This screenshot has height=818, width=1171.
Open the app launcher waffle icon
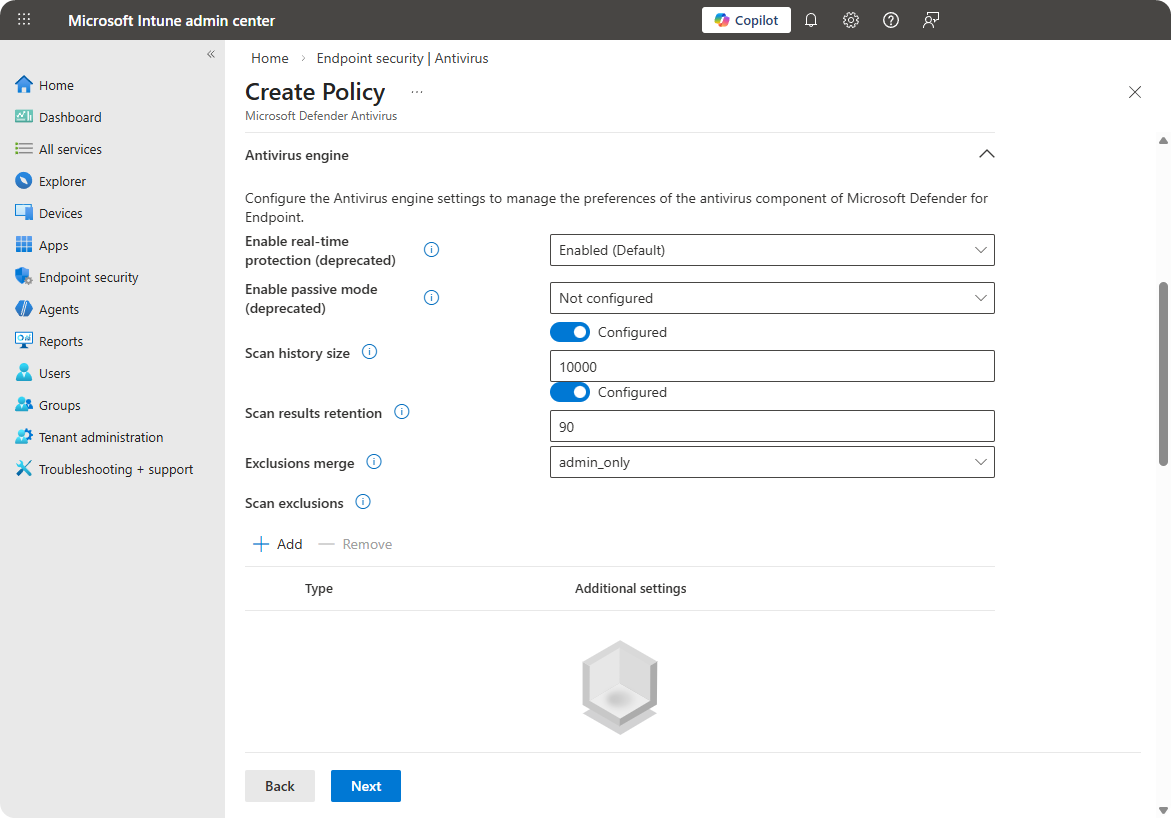24,20
